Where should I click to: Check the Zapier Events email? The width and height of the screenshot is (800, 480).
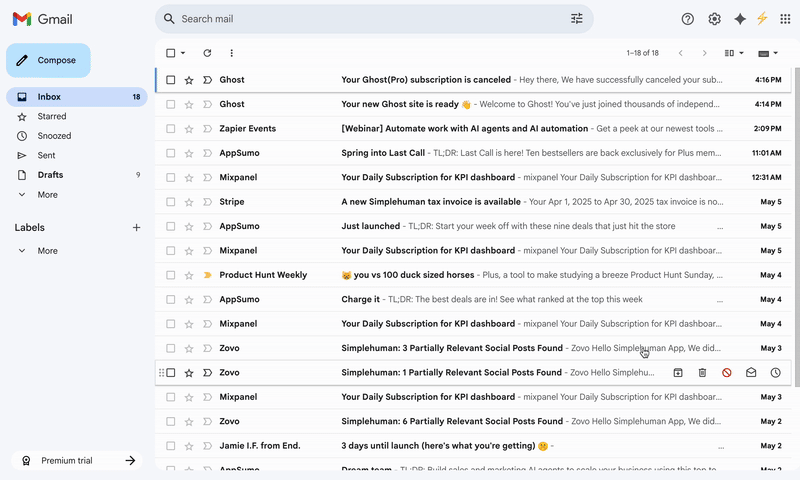click(x=170, y=129)
